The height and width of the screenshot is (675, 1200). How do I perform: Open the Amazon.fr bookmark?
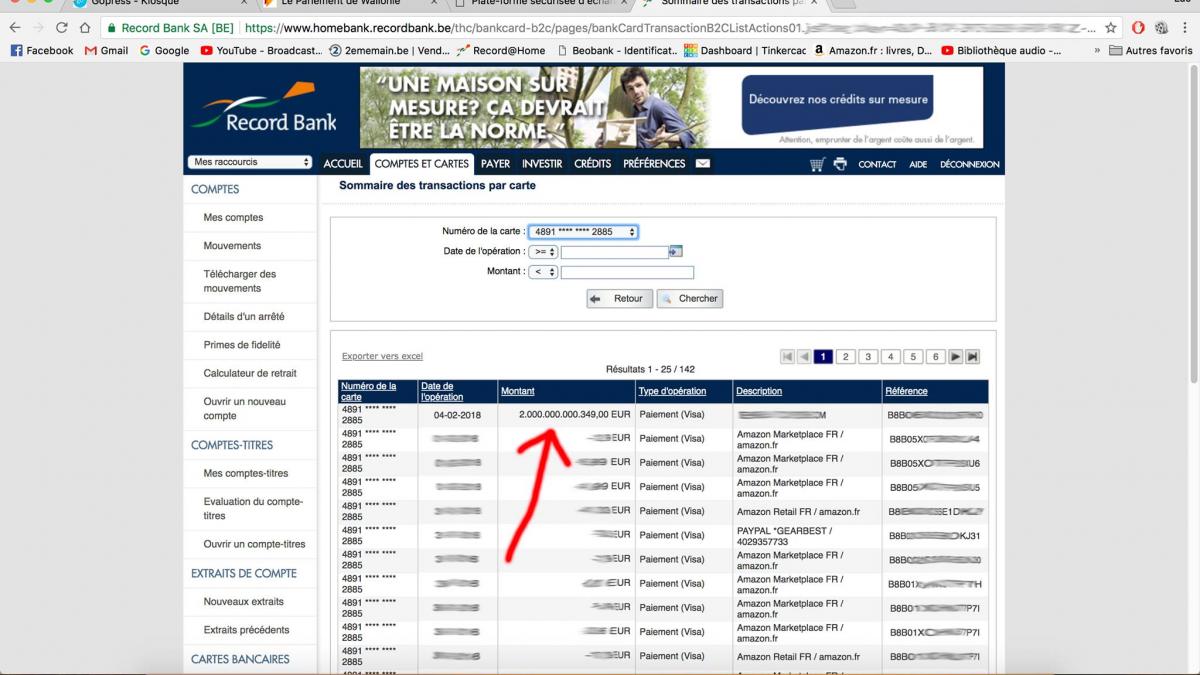(873, 50)
